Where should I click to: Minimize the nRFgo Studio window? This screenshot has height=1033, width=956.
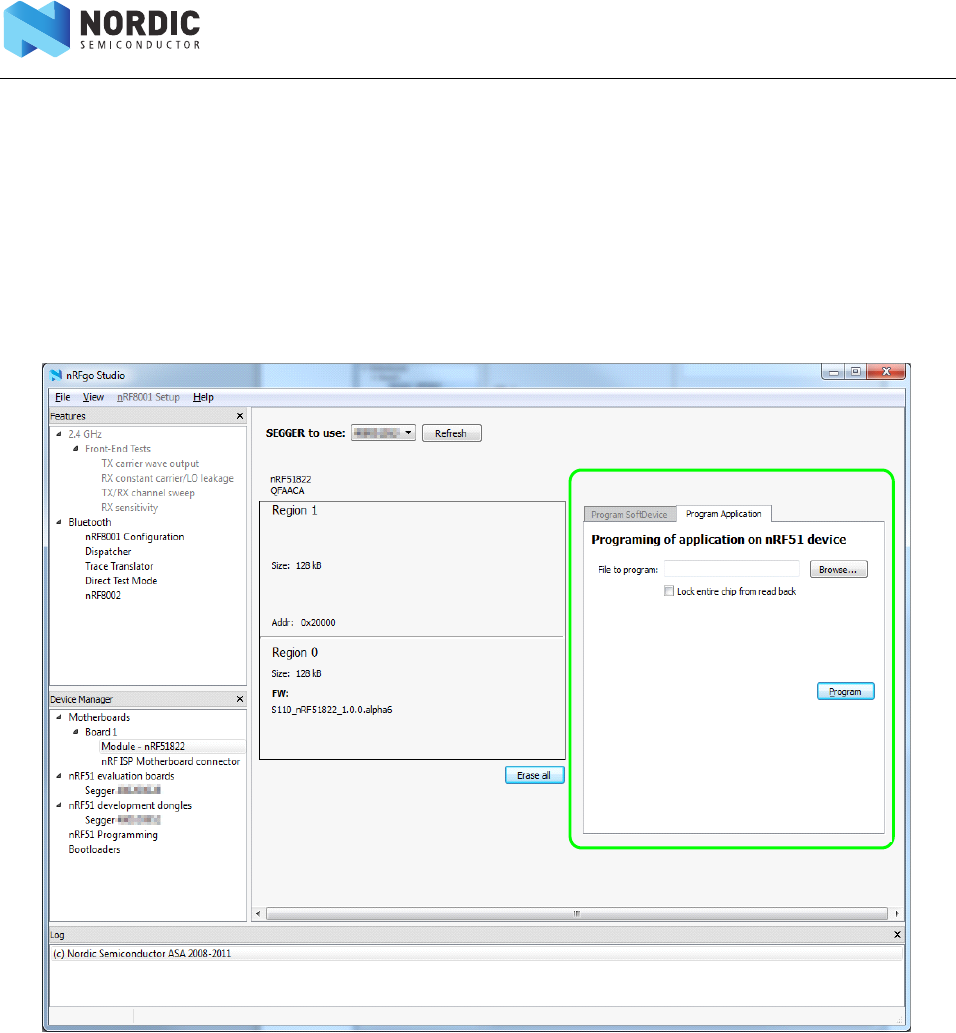point(833,372)
